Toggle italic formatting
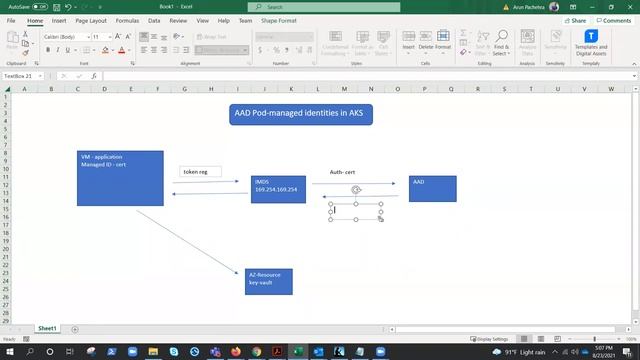Image resolution: width=640 pixels, height=360 pixels. pos(58,50)
